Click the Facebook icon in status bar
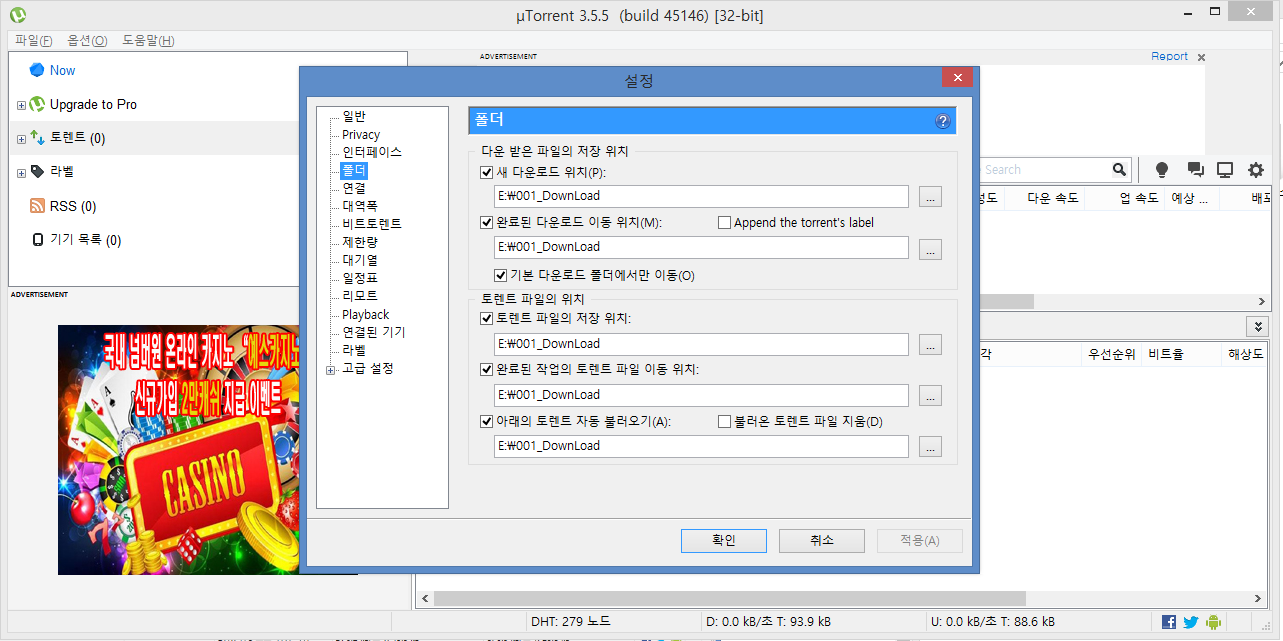 (1169, 622)
